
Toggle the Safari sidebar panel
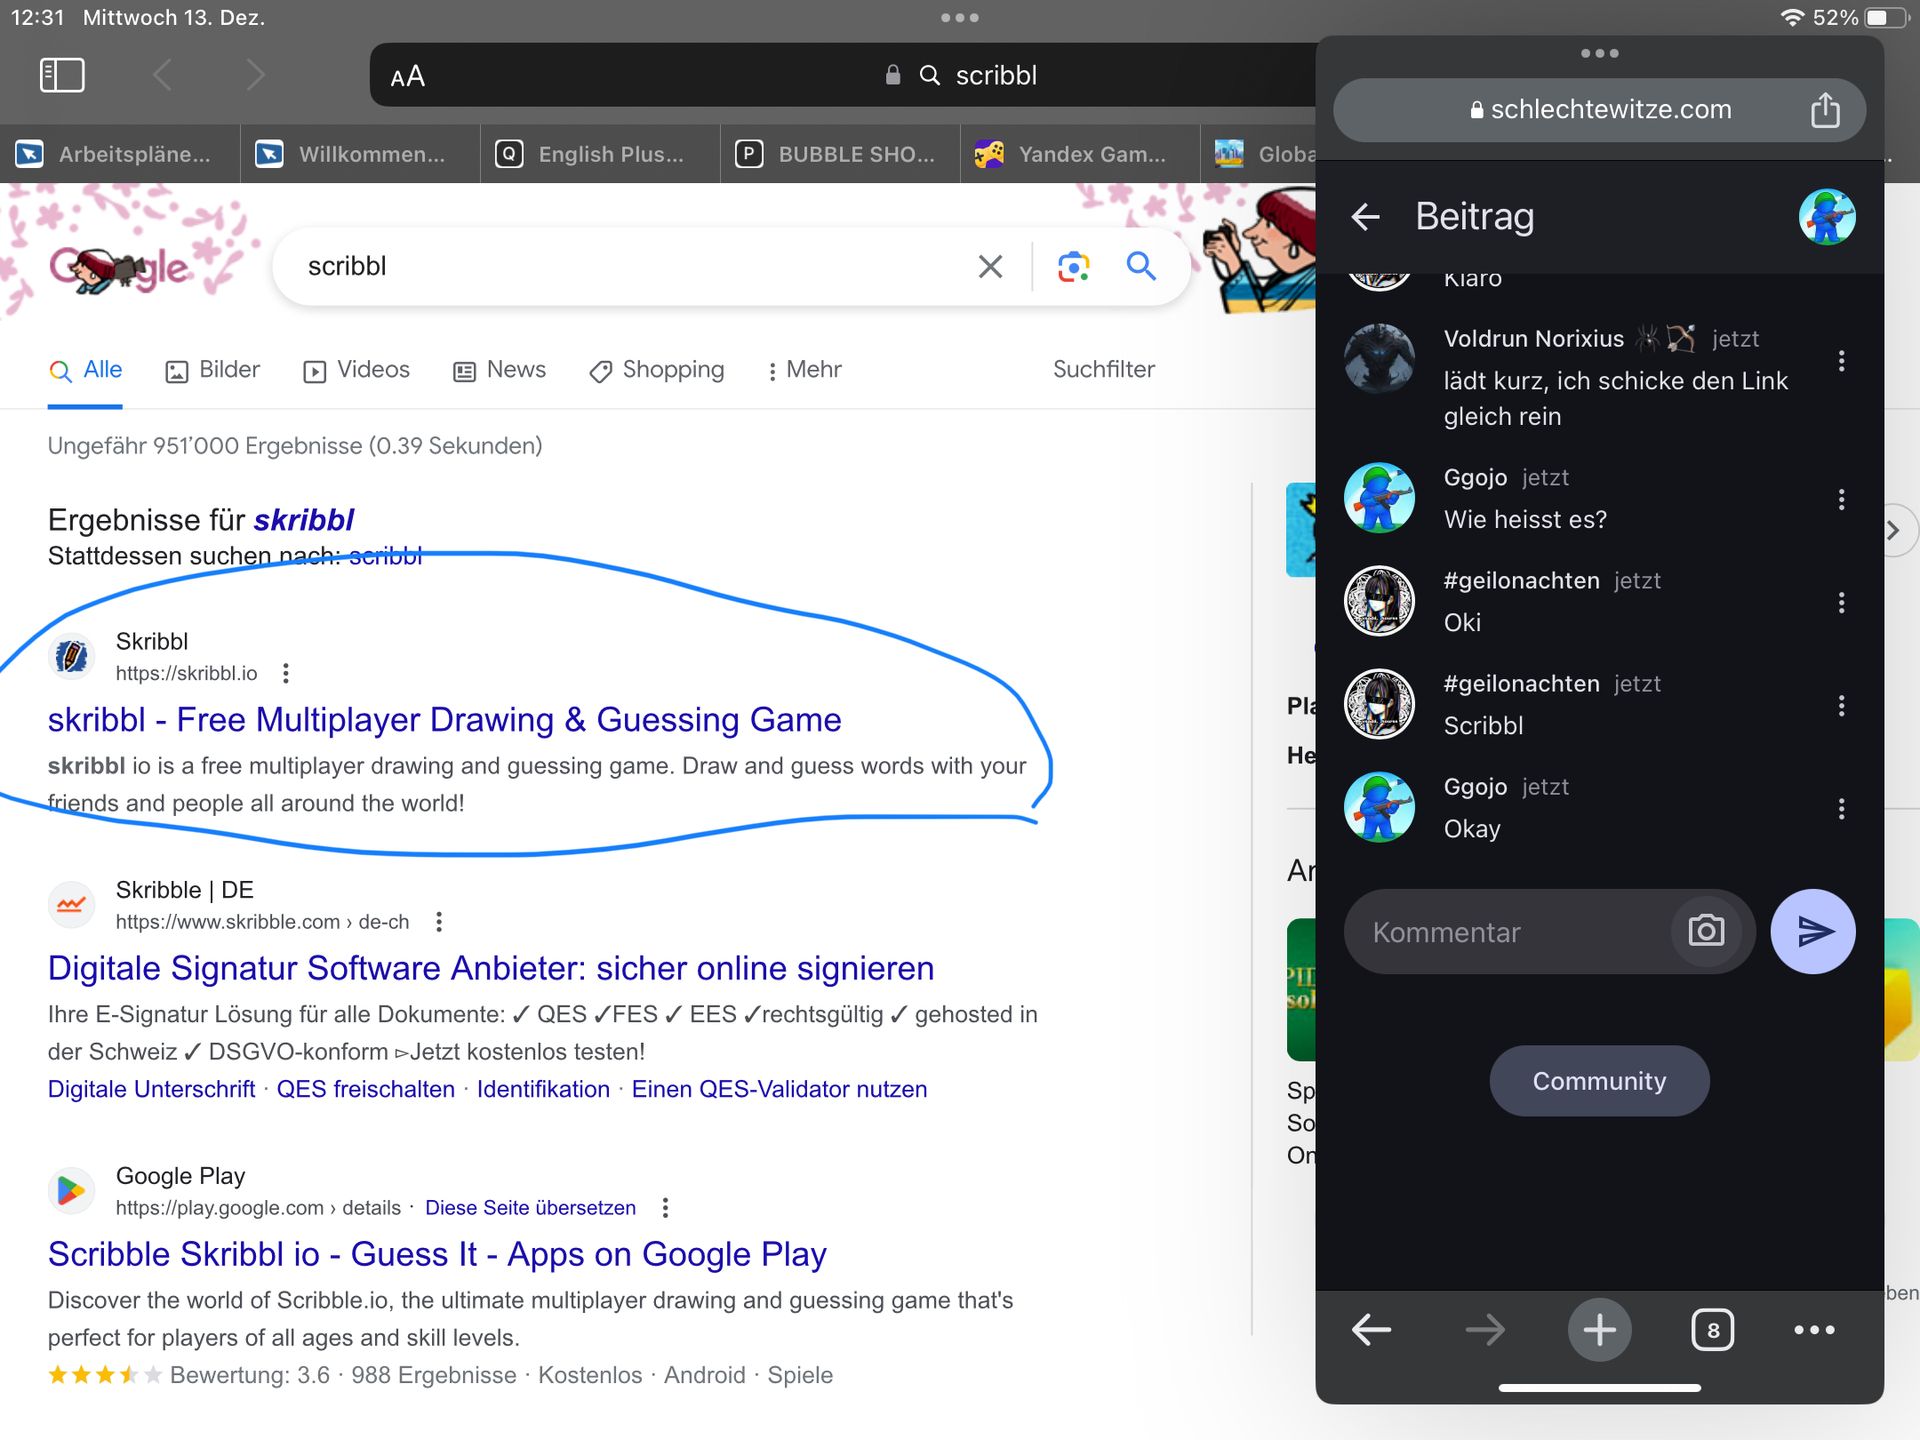tap(62, 75)
